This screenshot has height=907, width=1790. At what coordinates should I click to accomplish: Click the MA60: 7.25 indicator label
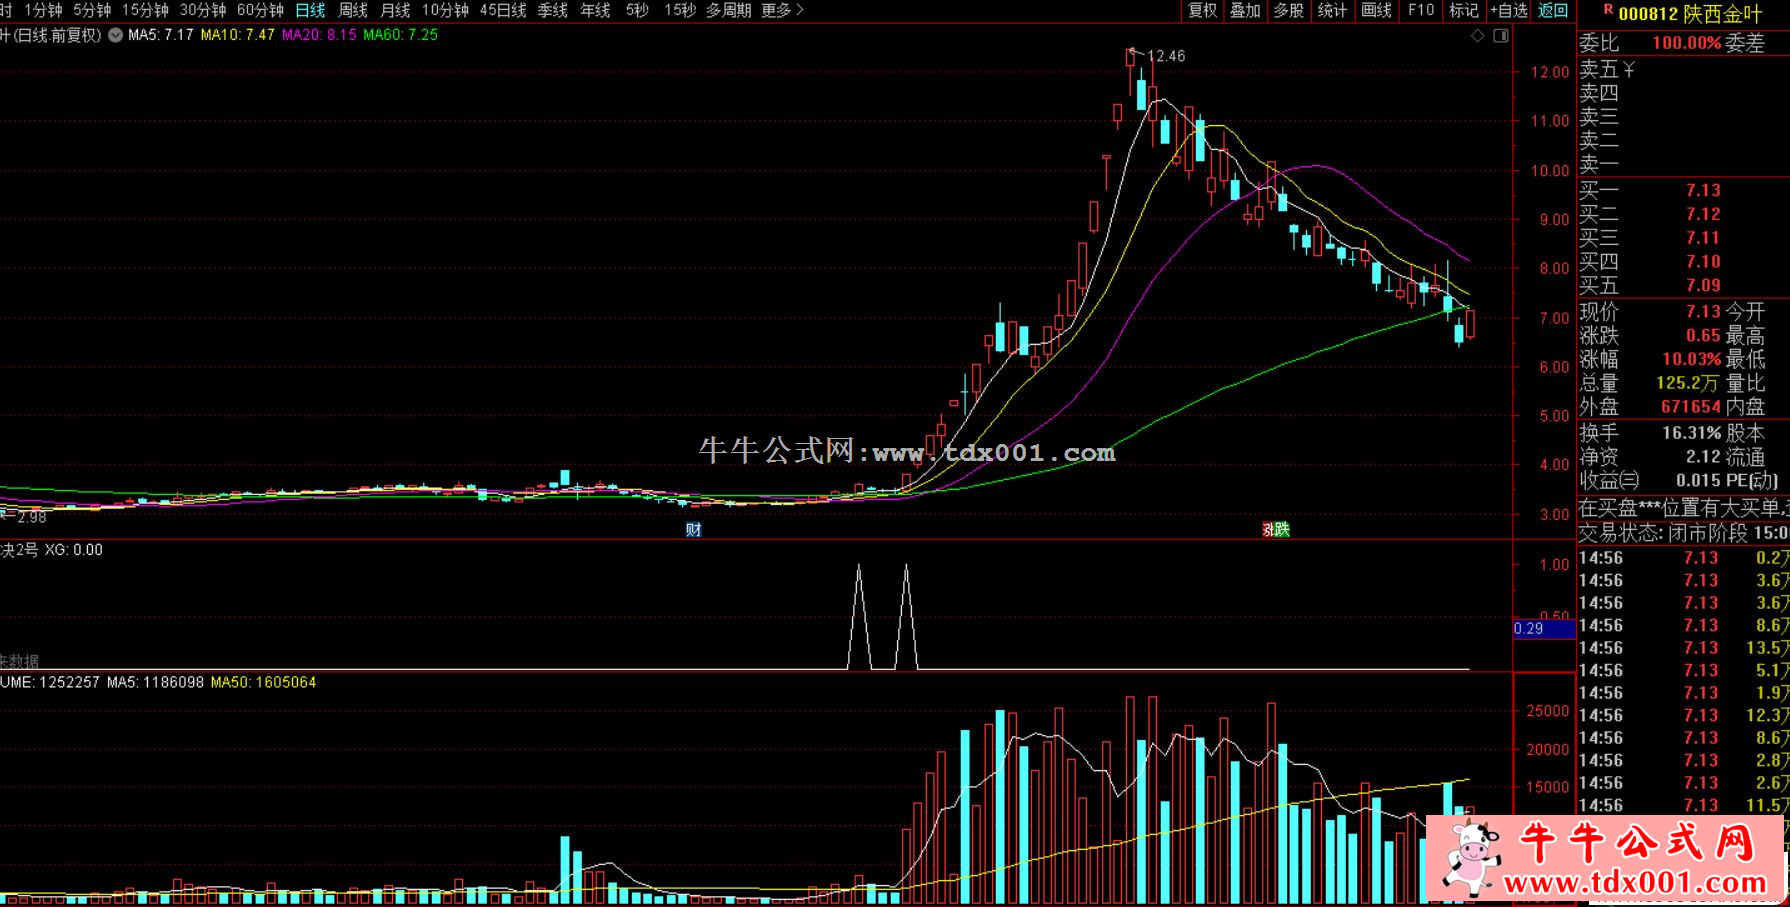[x=400, y=35]
